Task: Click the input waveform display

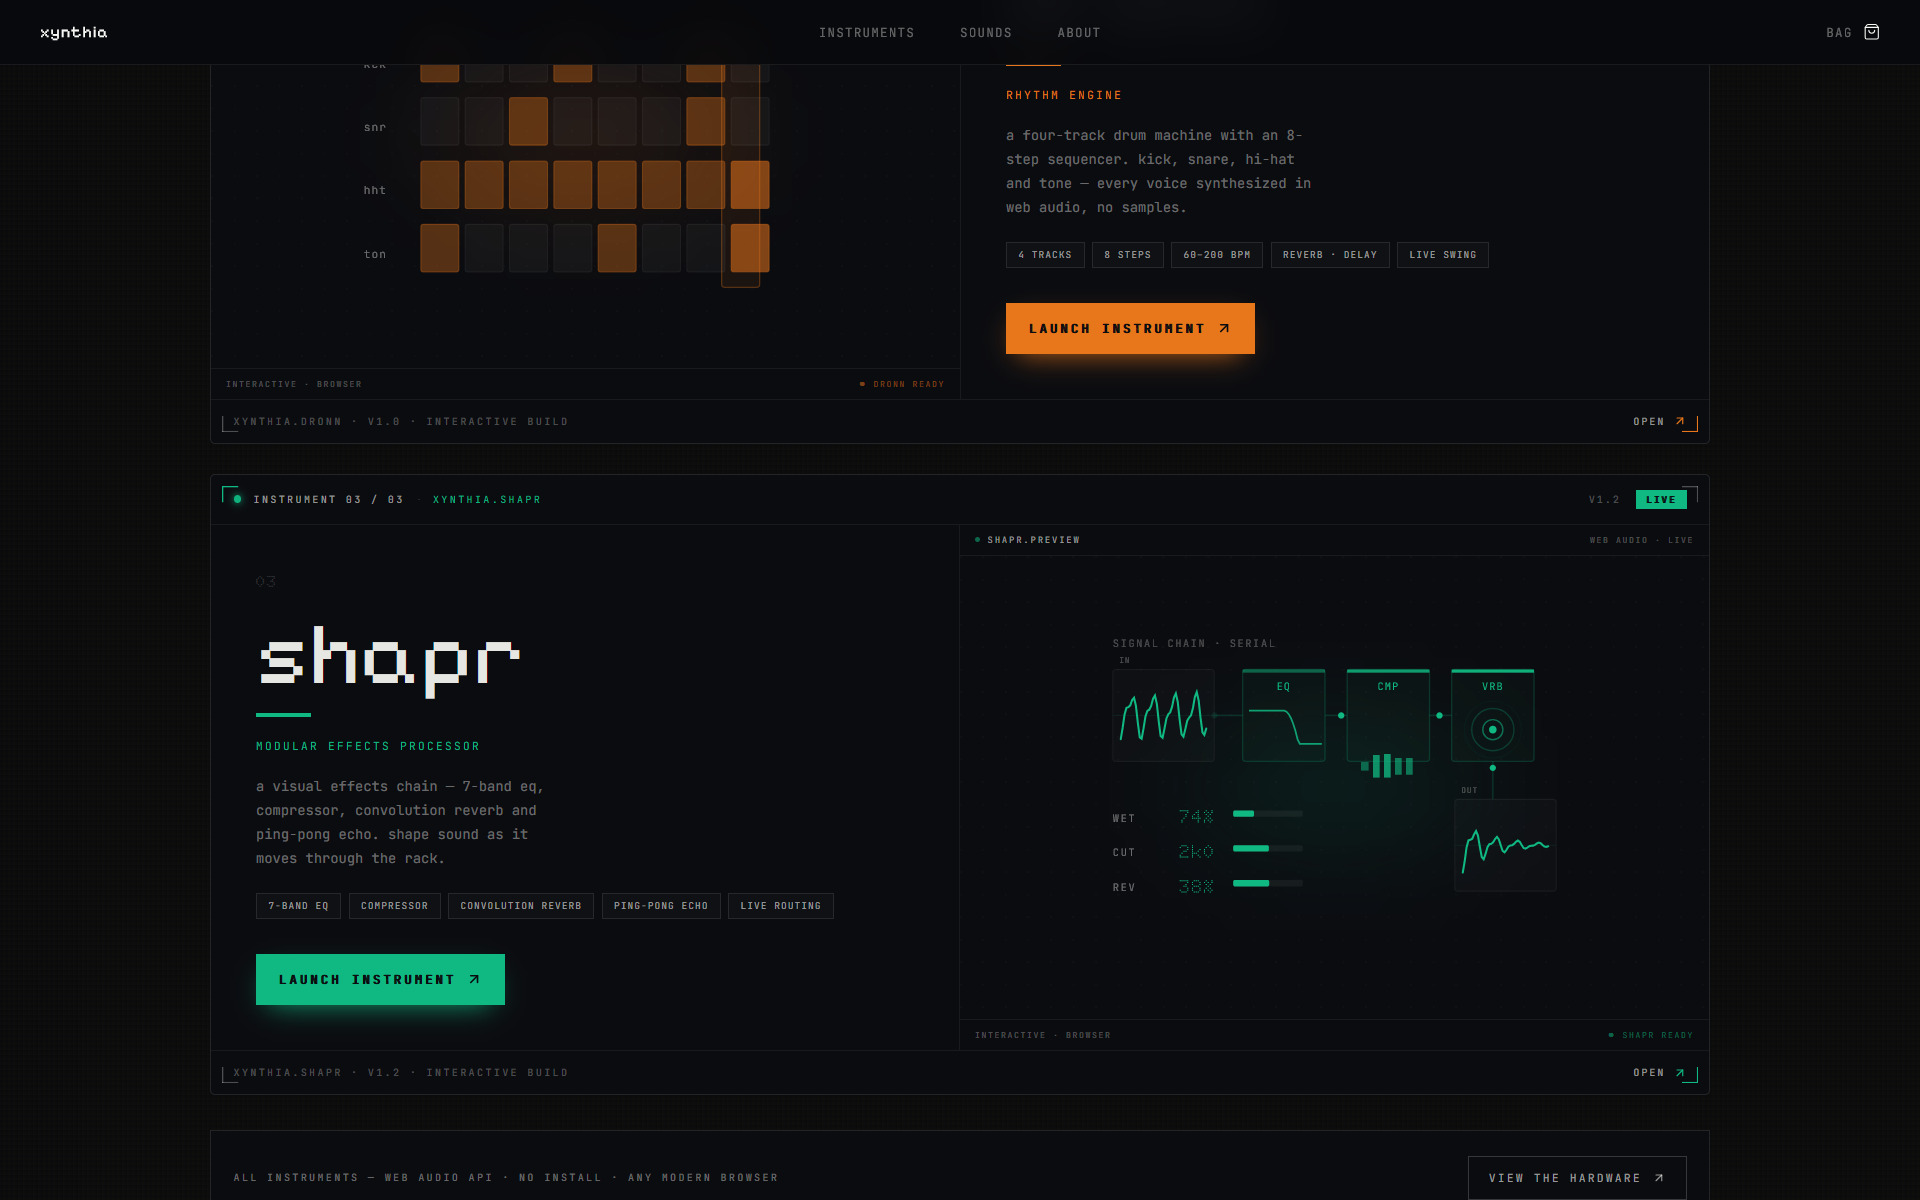Action: click(1163, 715)
